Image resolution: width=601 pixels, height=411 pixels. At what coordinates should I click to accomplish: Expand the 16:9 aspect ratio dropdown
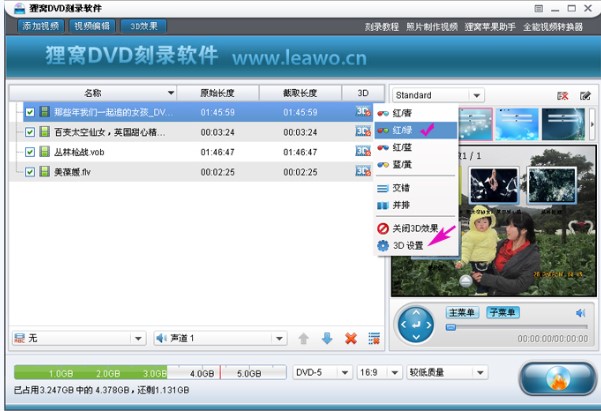pyautogui.click(x=379, y=372)
